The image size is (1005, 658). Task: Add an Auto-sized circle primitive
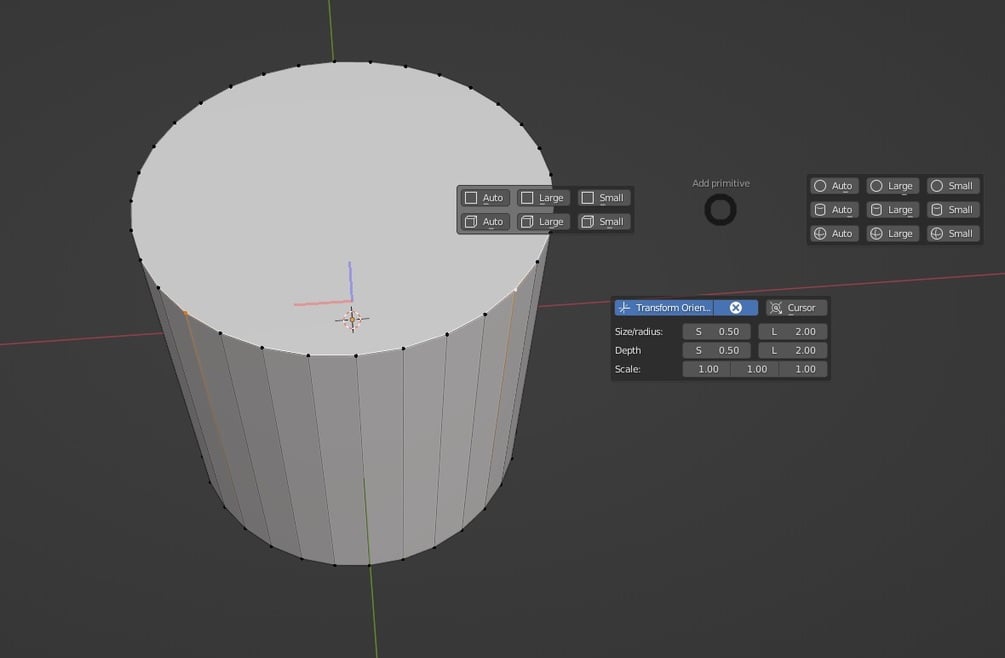click(x=834, y=186)
